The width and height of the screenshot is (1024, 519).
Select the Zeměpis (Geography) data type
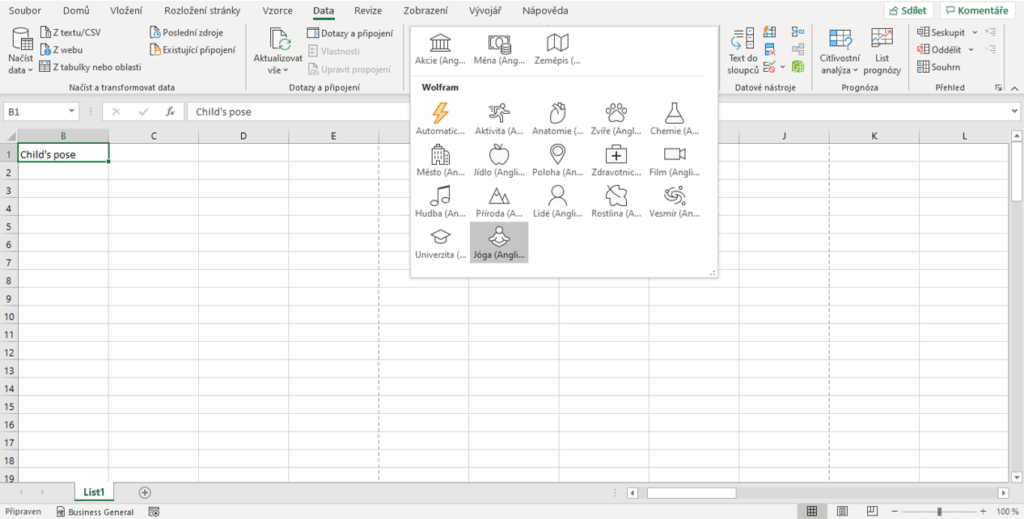tap(557, 50)
